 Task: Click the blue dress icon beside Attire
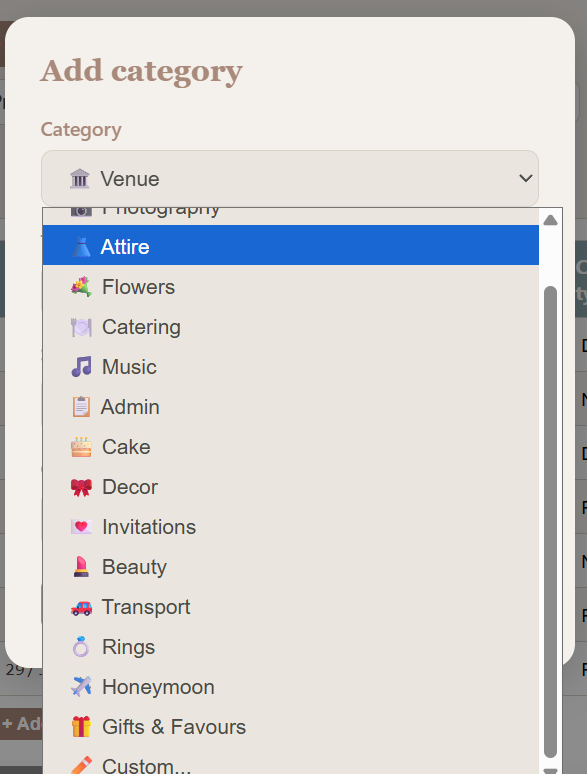tap(81, 246)
